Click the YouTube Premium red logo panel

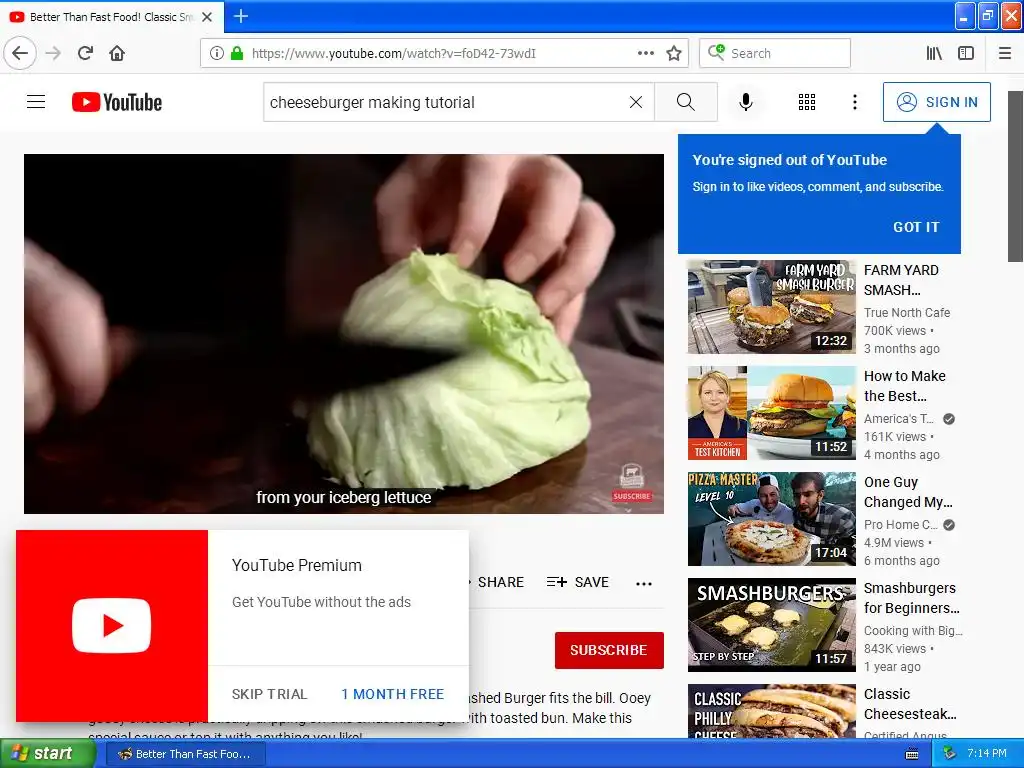(112, 626)
